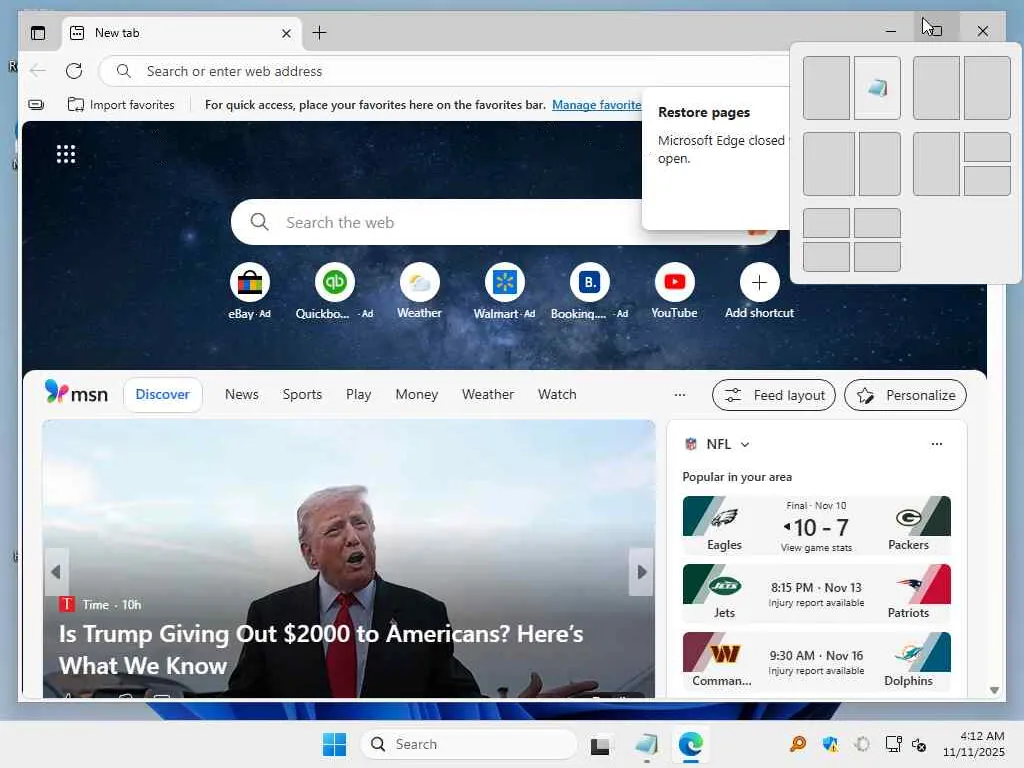
Task: Click Import favorites
Action: tap(121, 104)
